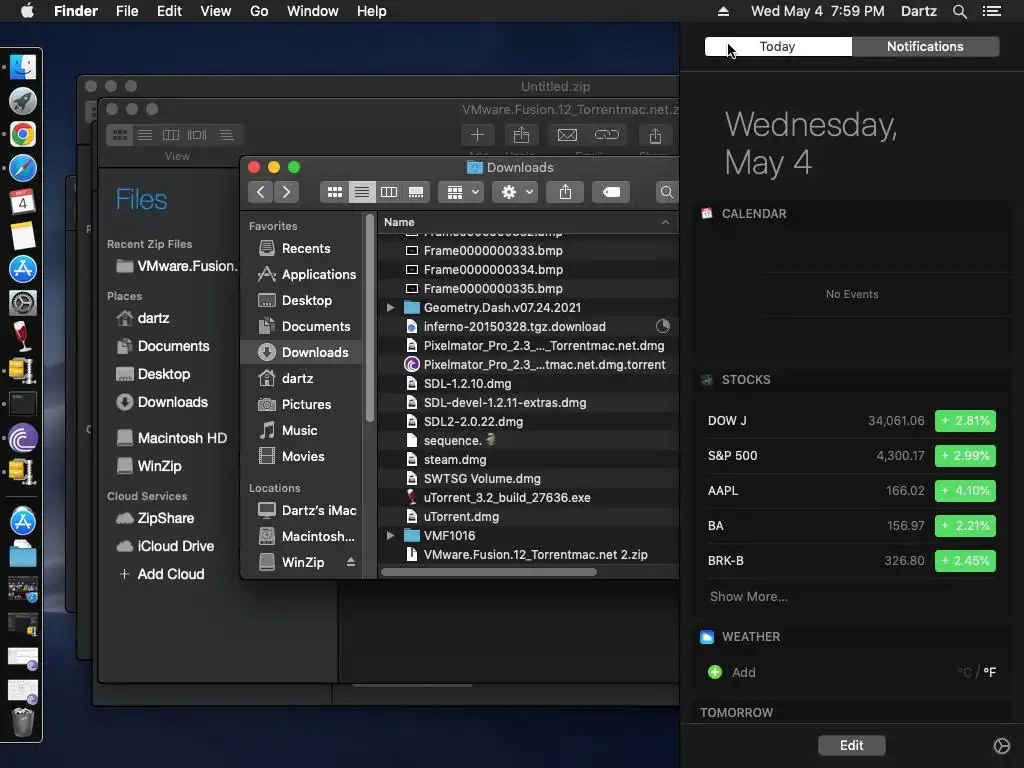Click Email envelope icon in WinZip toolbar

(x=567, y=135)
